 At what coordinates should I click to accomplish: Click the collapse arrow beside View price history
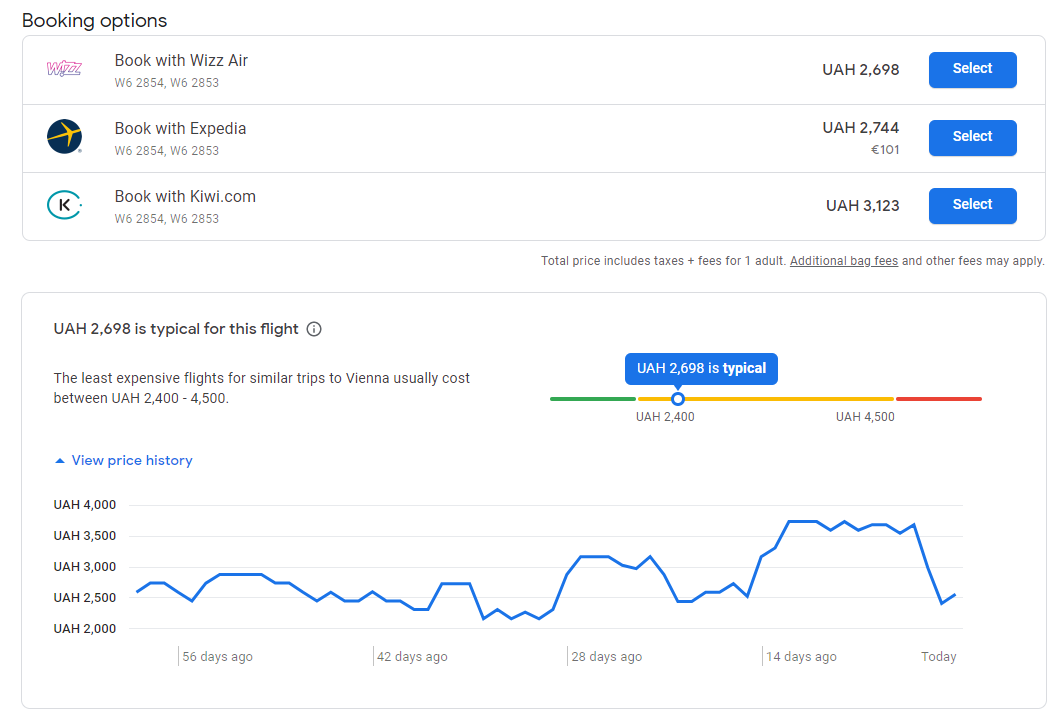pos(60,461)
